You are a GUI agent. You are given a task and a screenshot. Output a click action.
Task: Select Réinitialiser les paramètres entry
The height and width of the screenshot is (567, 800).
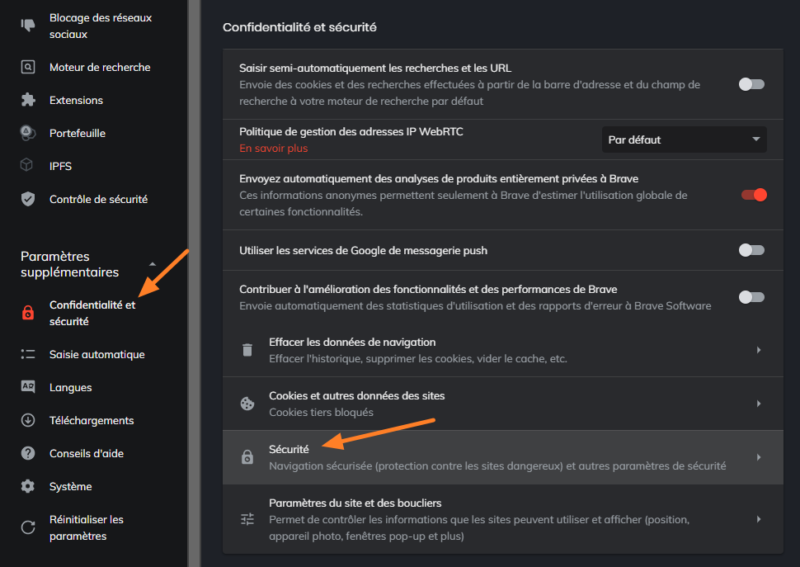[x=86, y=528]
